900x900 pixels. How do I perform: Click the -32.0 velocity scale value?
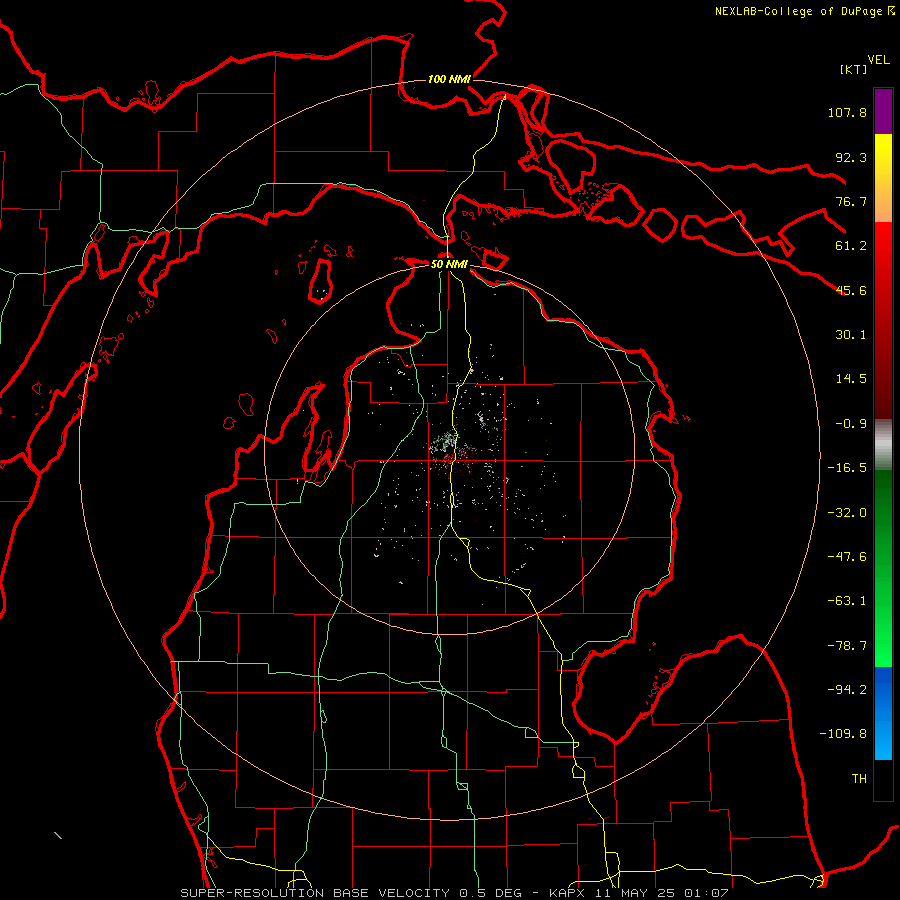point(847,513)
